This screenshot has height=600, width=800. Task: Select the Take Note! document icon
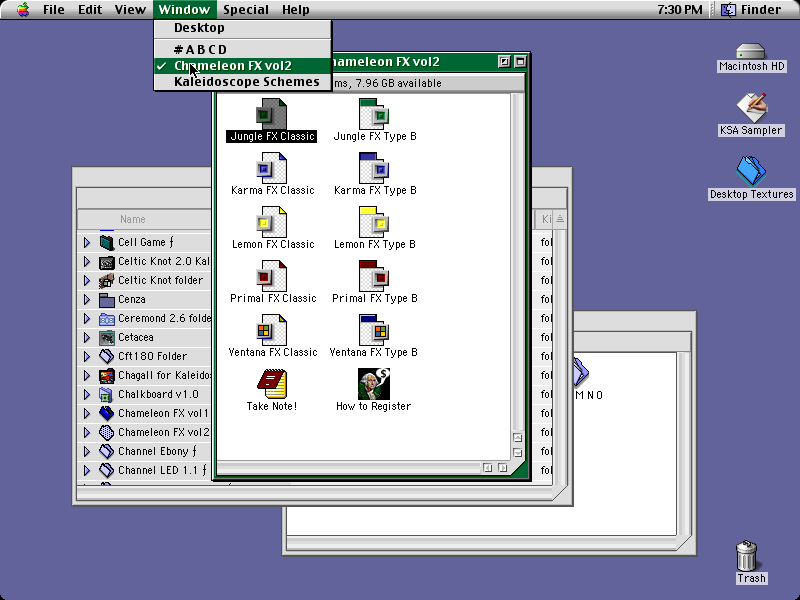[271, 384]
